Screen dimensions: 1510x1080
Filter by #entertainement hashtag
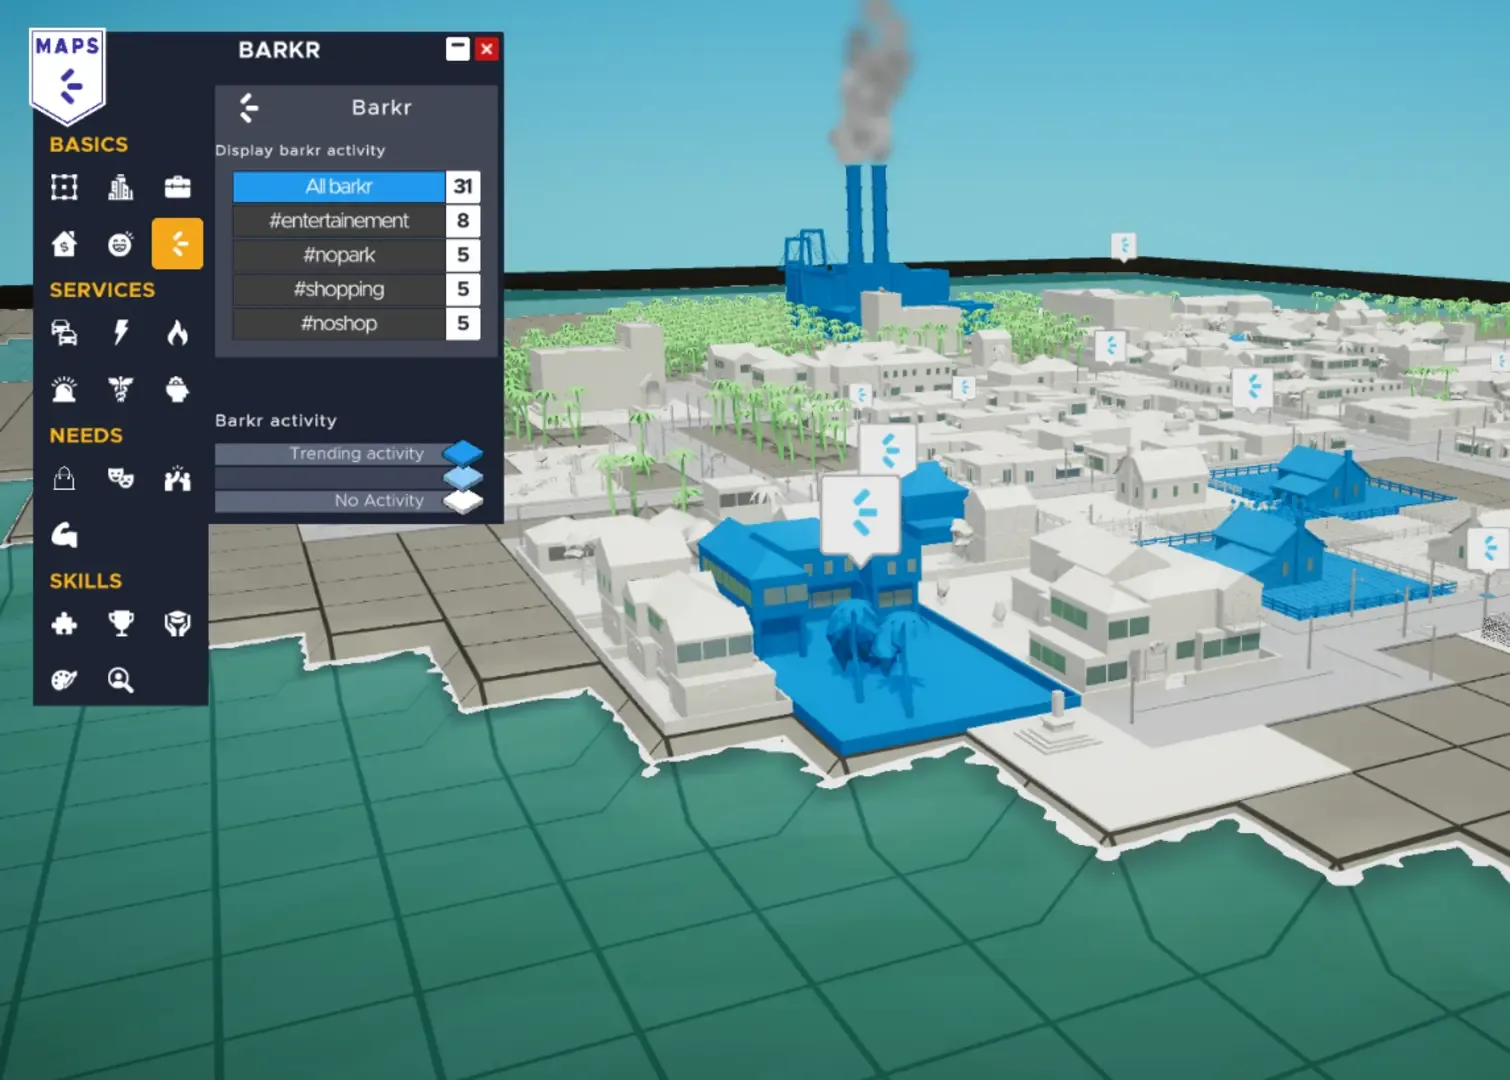339,221
